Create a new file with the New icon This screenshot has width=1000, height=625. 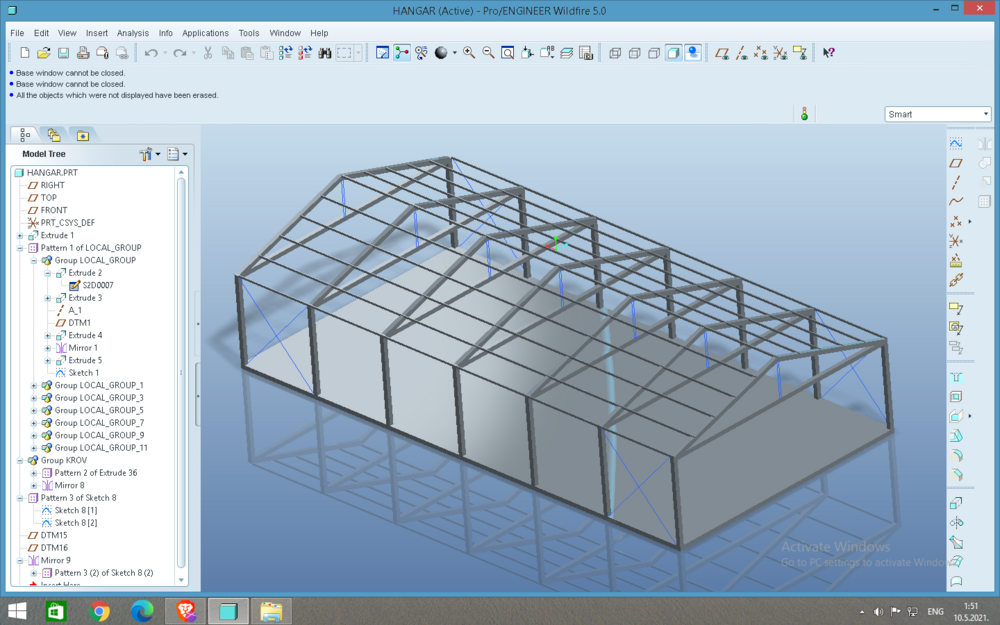25,53
